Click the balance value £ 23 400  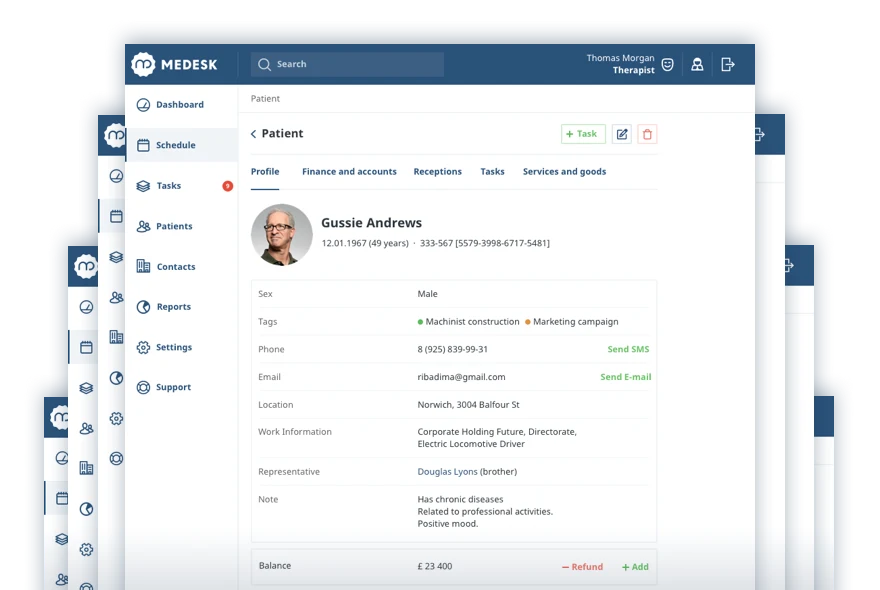(x=435, y=566)
